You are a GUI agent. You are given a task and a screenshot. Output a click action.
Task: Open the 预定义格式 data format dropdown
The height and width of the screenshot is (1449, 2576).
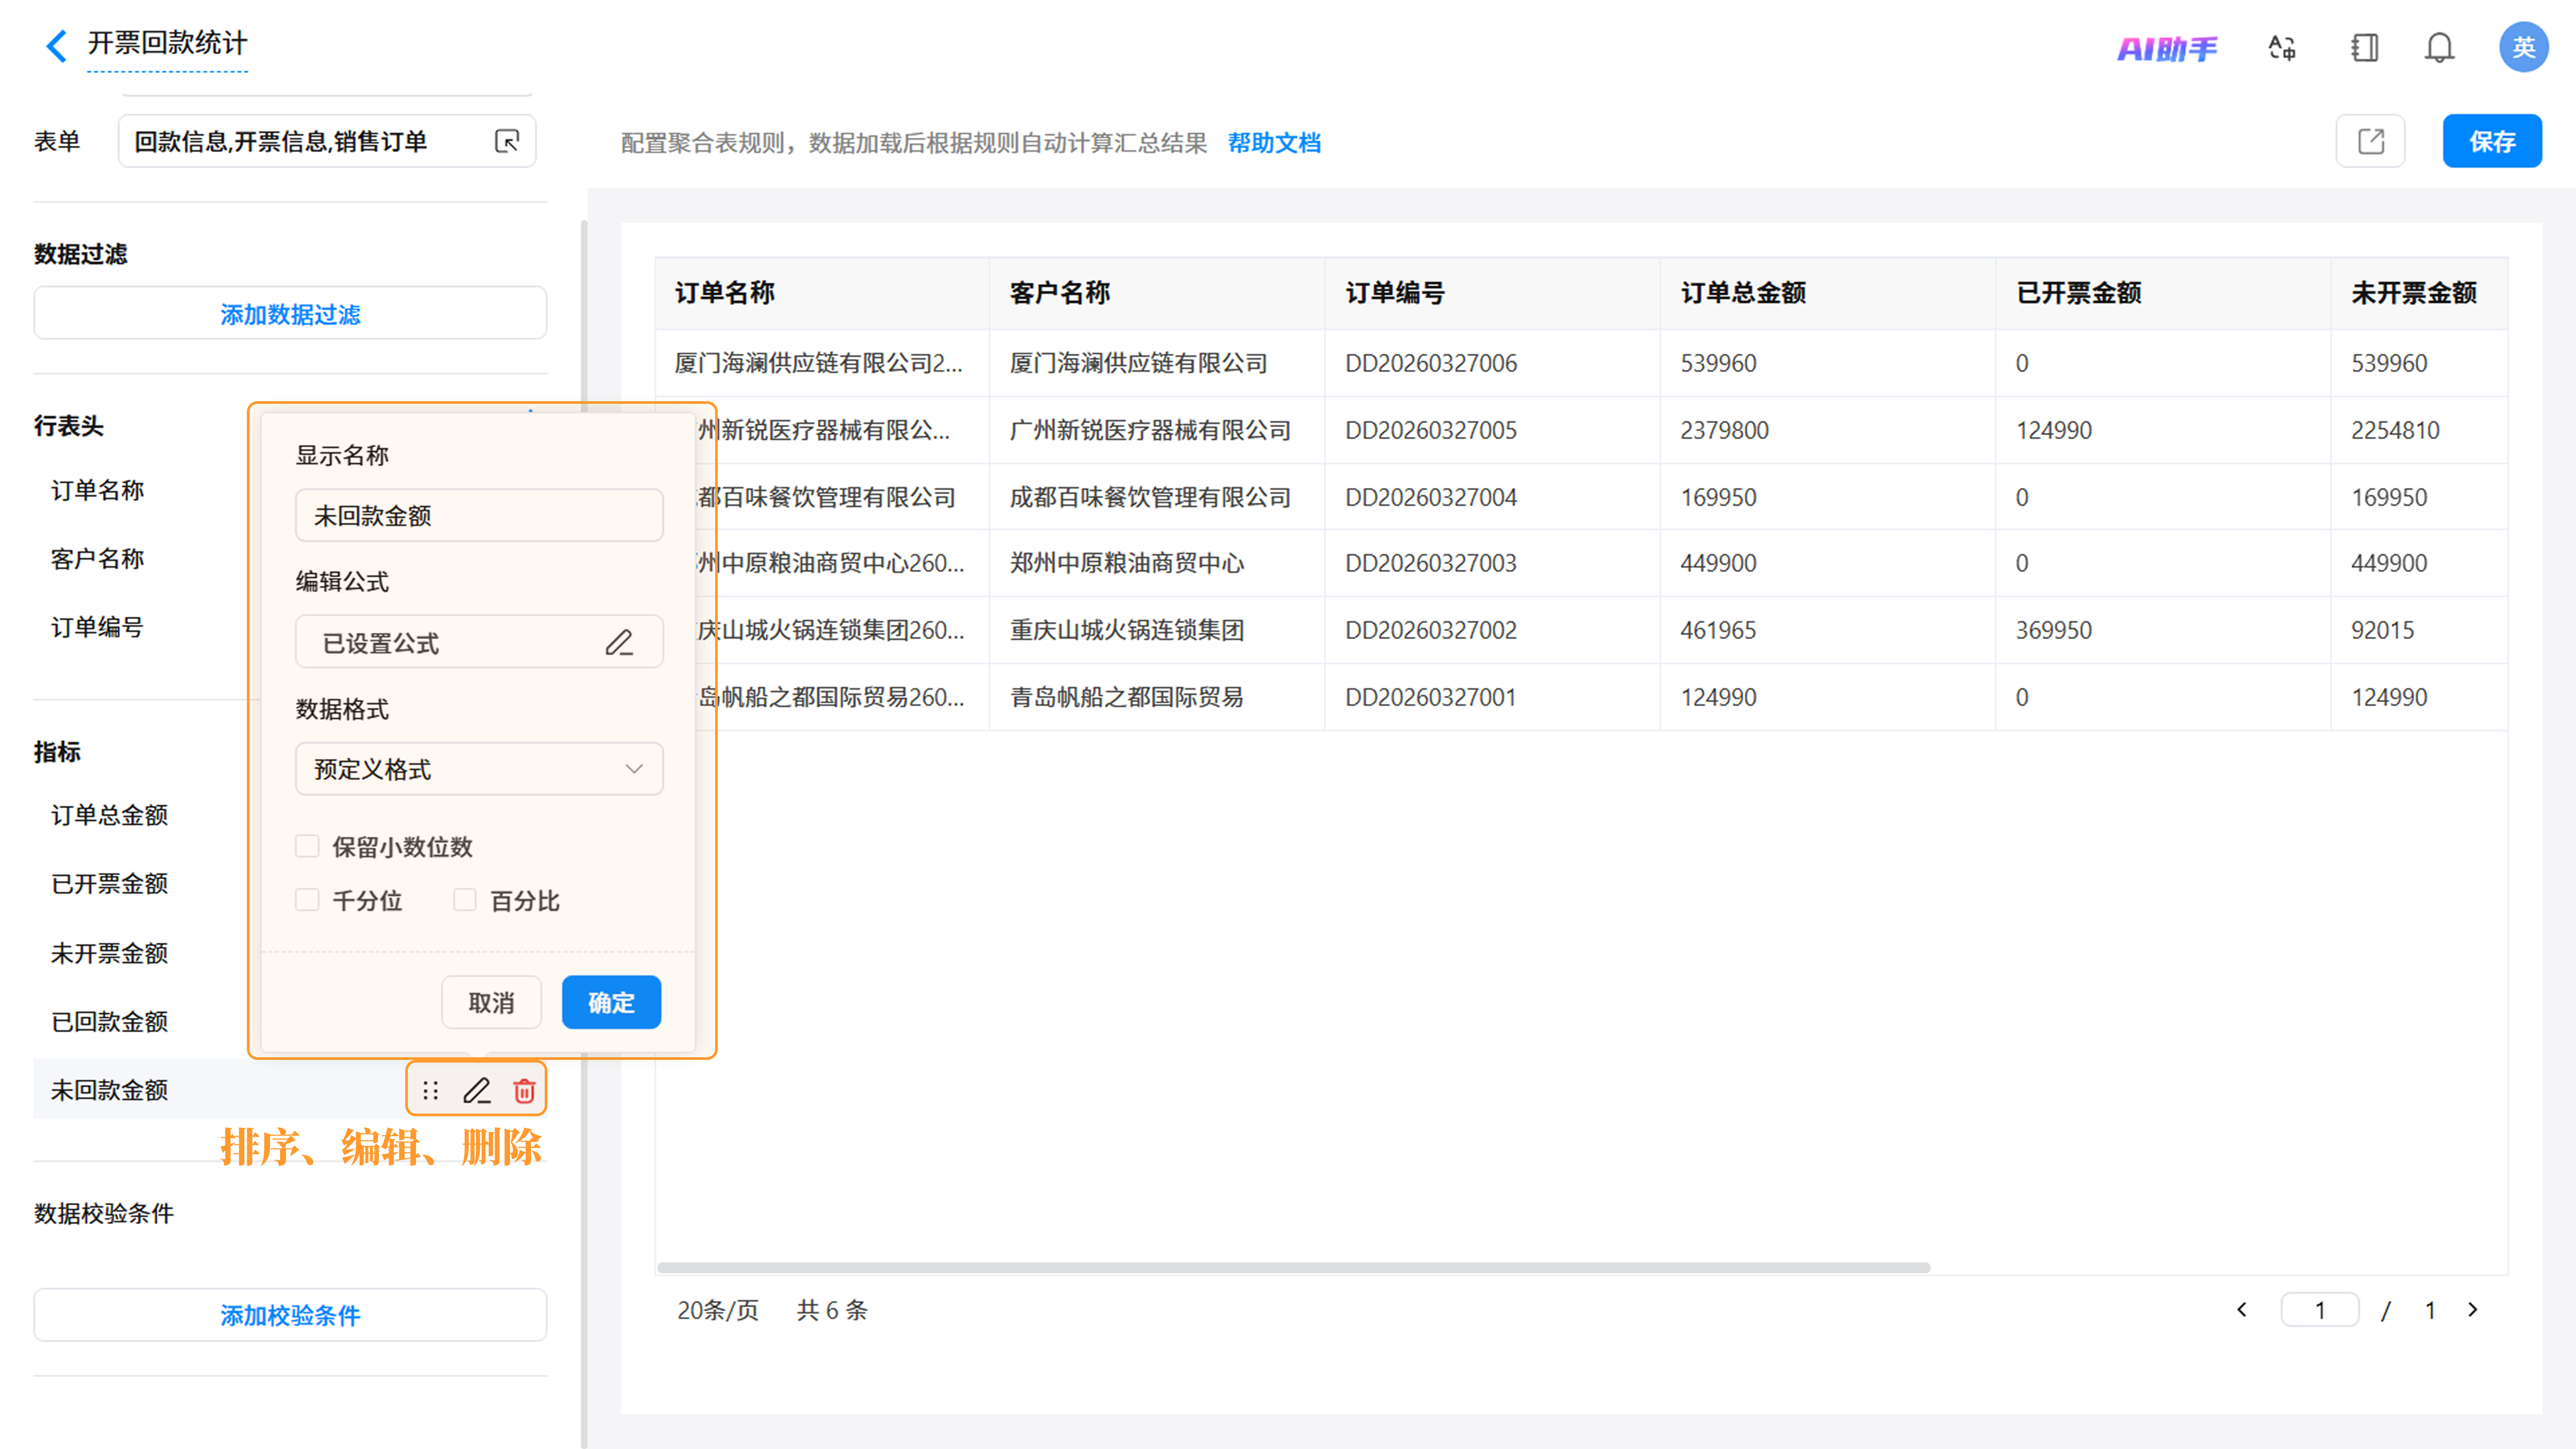pyautogui.click(x=479, y=769)
